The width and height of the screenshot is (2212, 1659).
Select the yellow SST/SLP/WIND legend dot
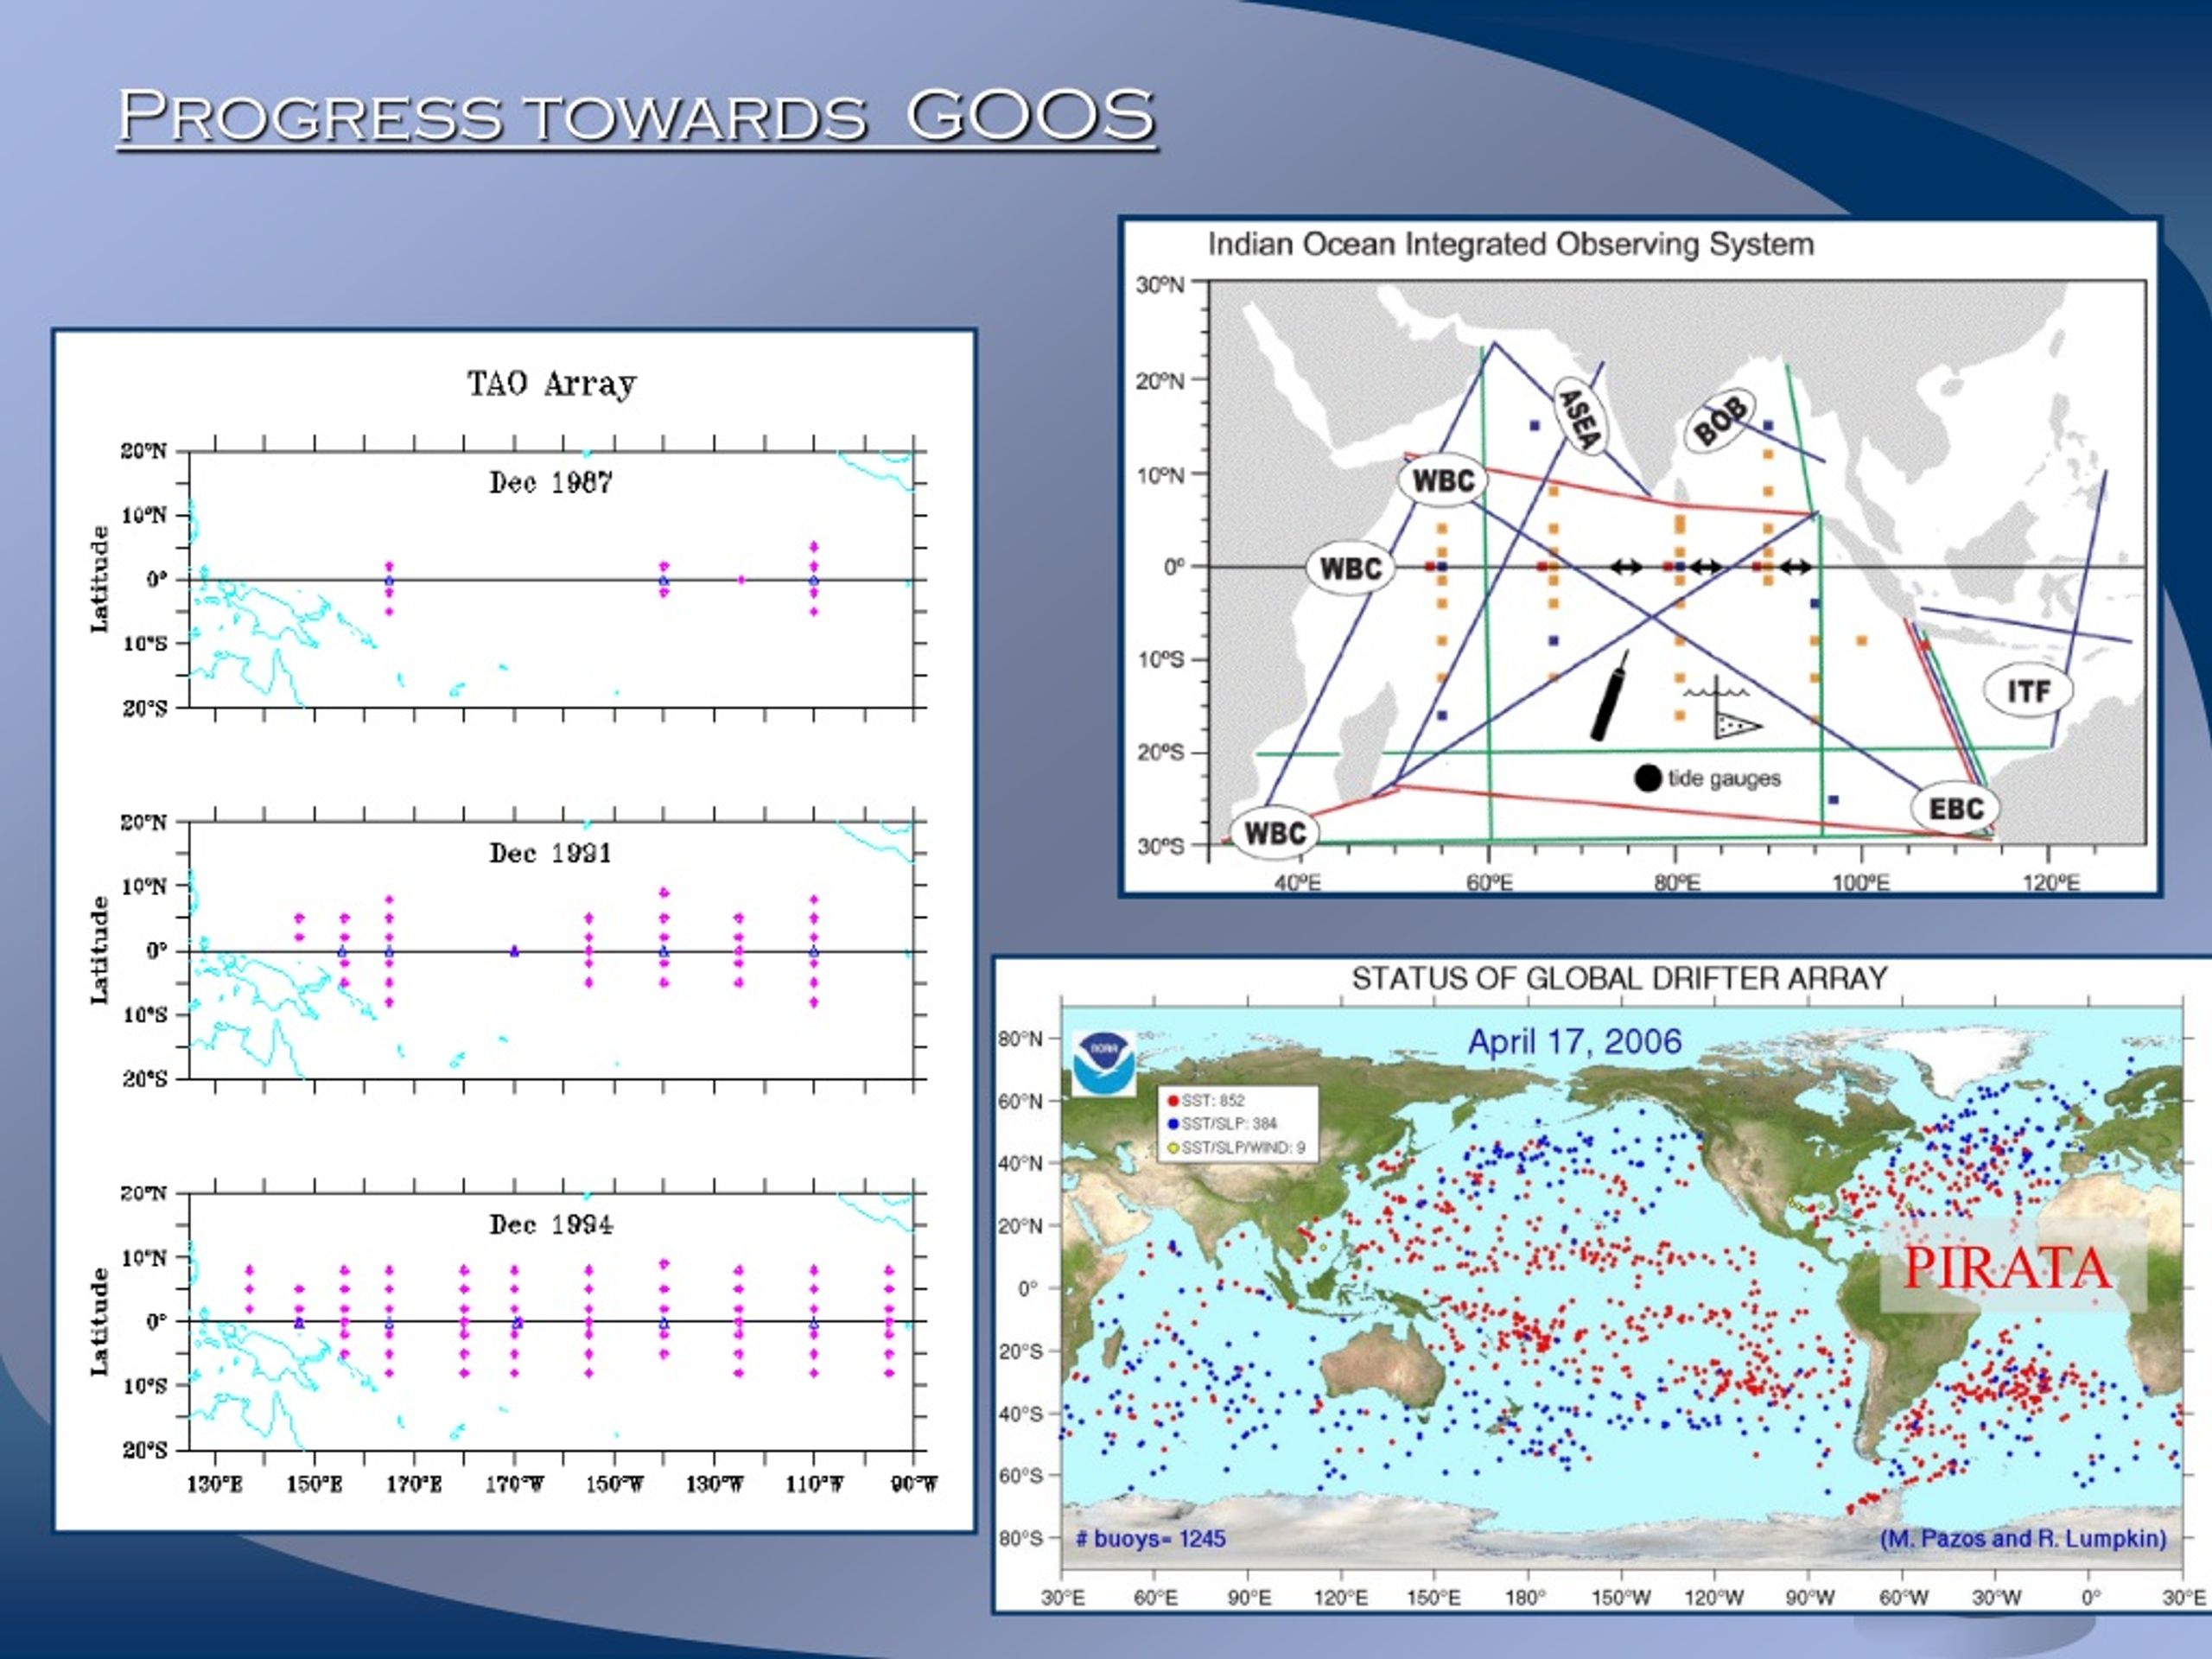[1173, 1148]
